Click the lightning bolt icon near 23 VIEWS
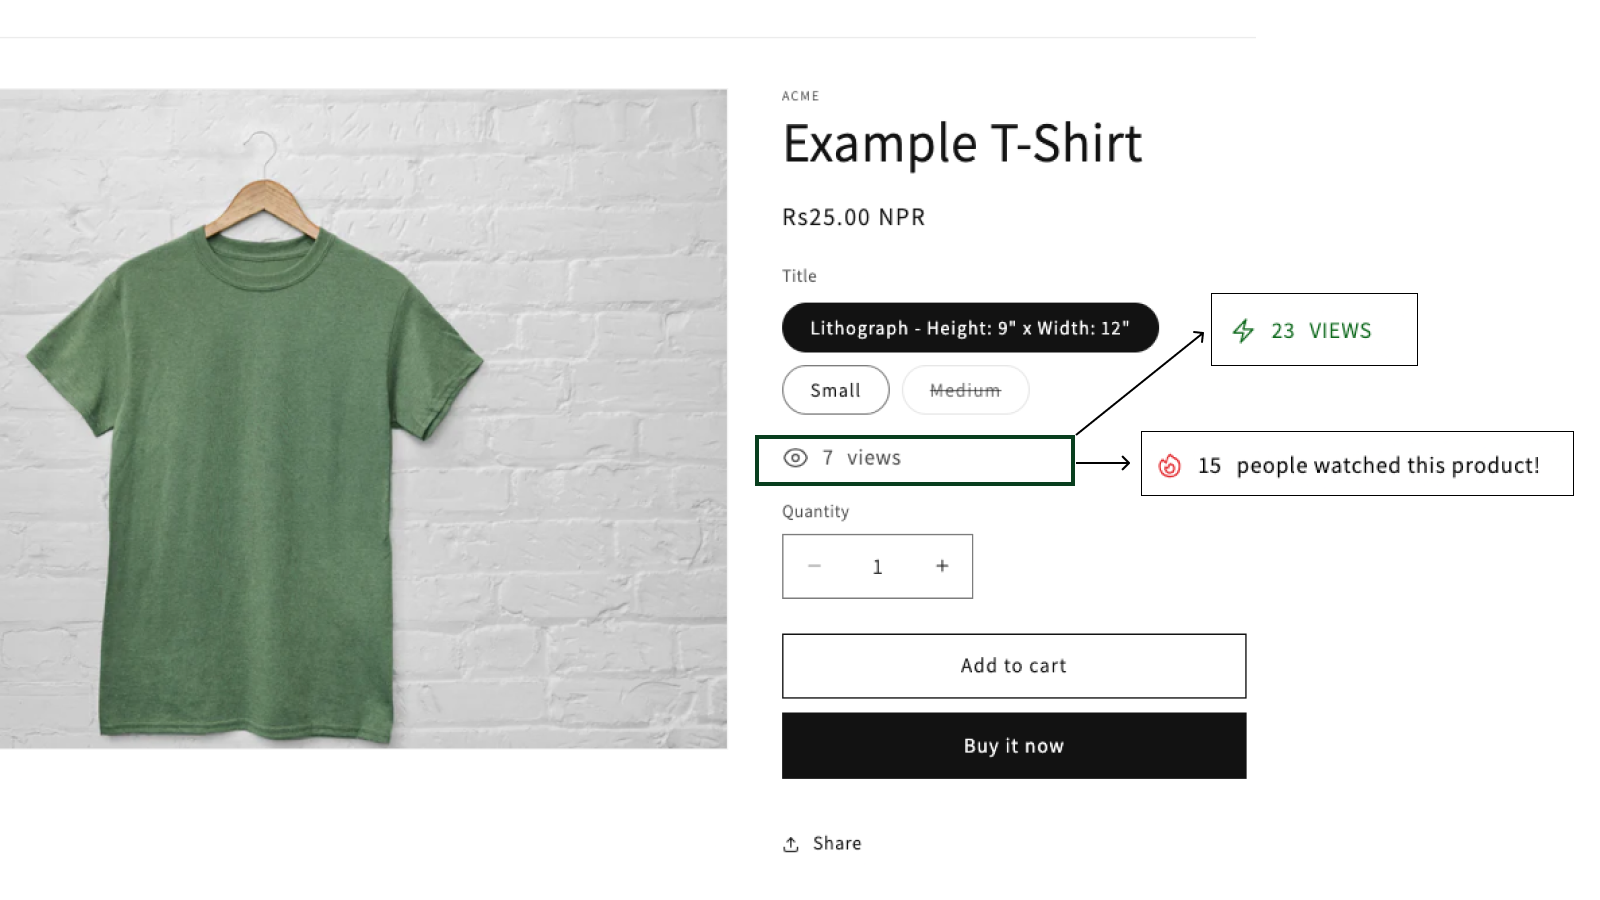 click(x=1243, y=331)
